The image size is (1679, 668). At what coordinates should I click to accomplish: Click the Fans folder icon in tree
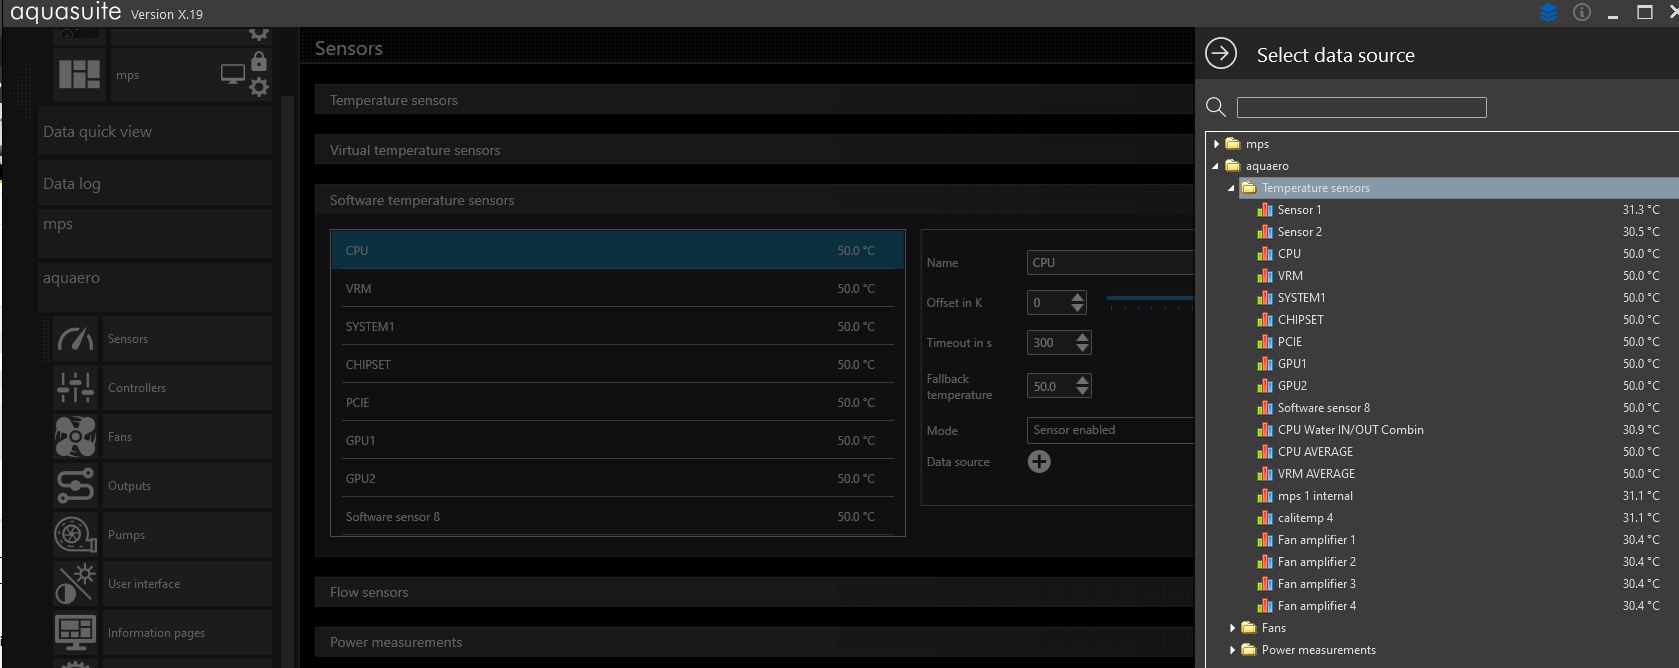click(1249, 628)
